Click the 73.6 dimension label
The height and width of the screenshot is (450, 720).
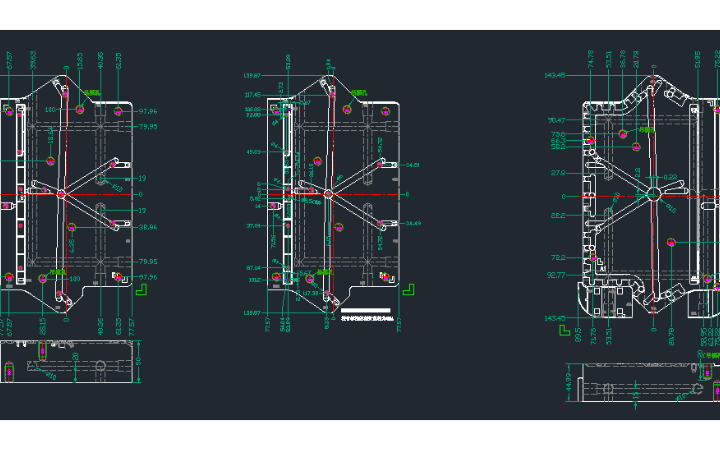click(558, 135)
